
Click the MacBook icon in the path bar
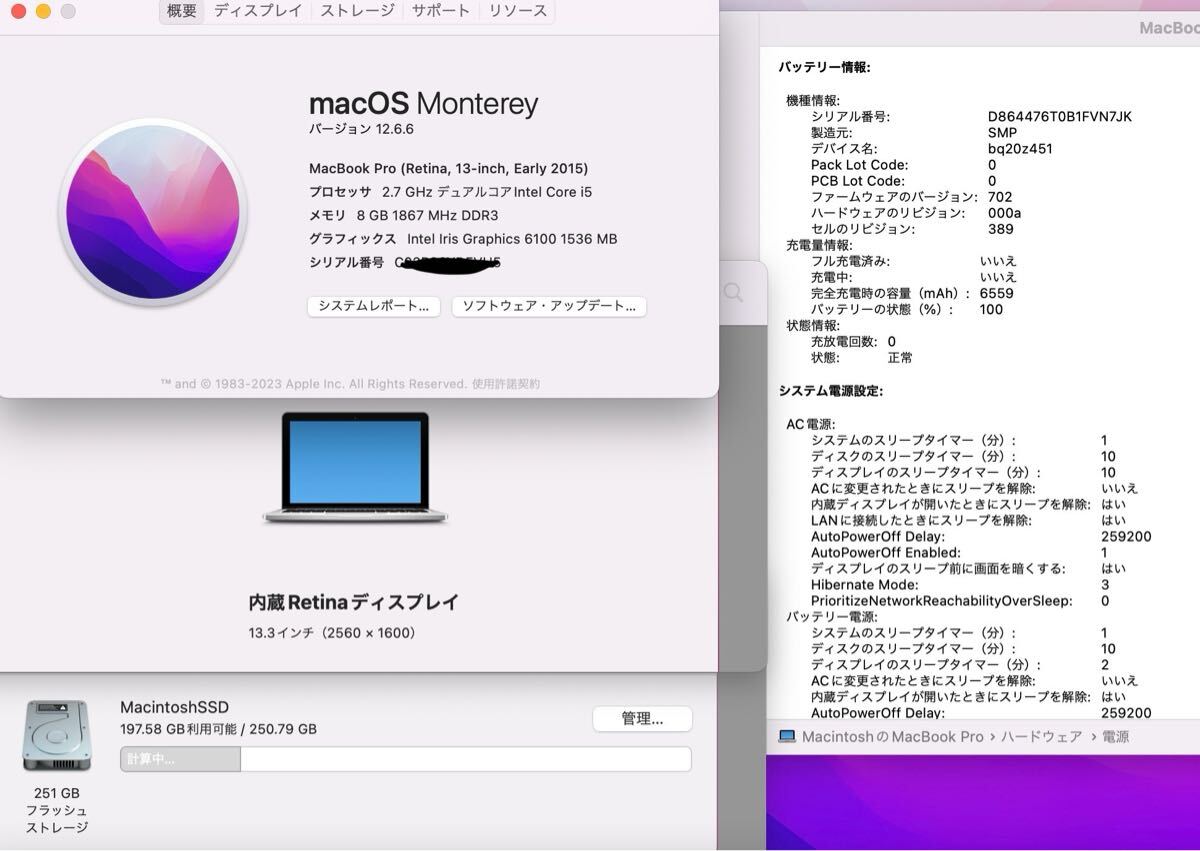click(787, 736)
